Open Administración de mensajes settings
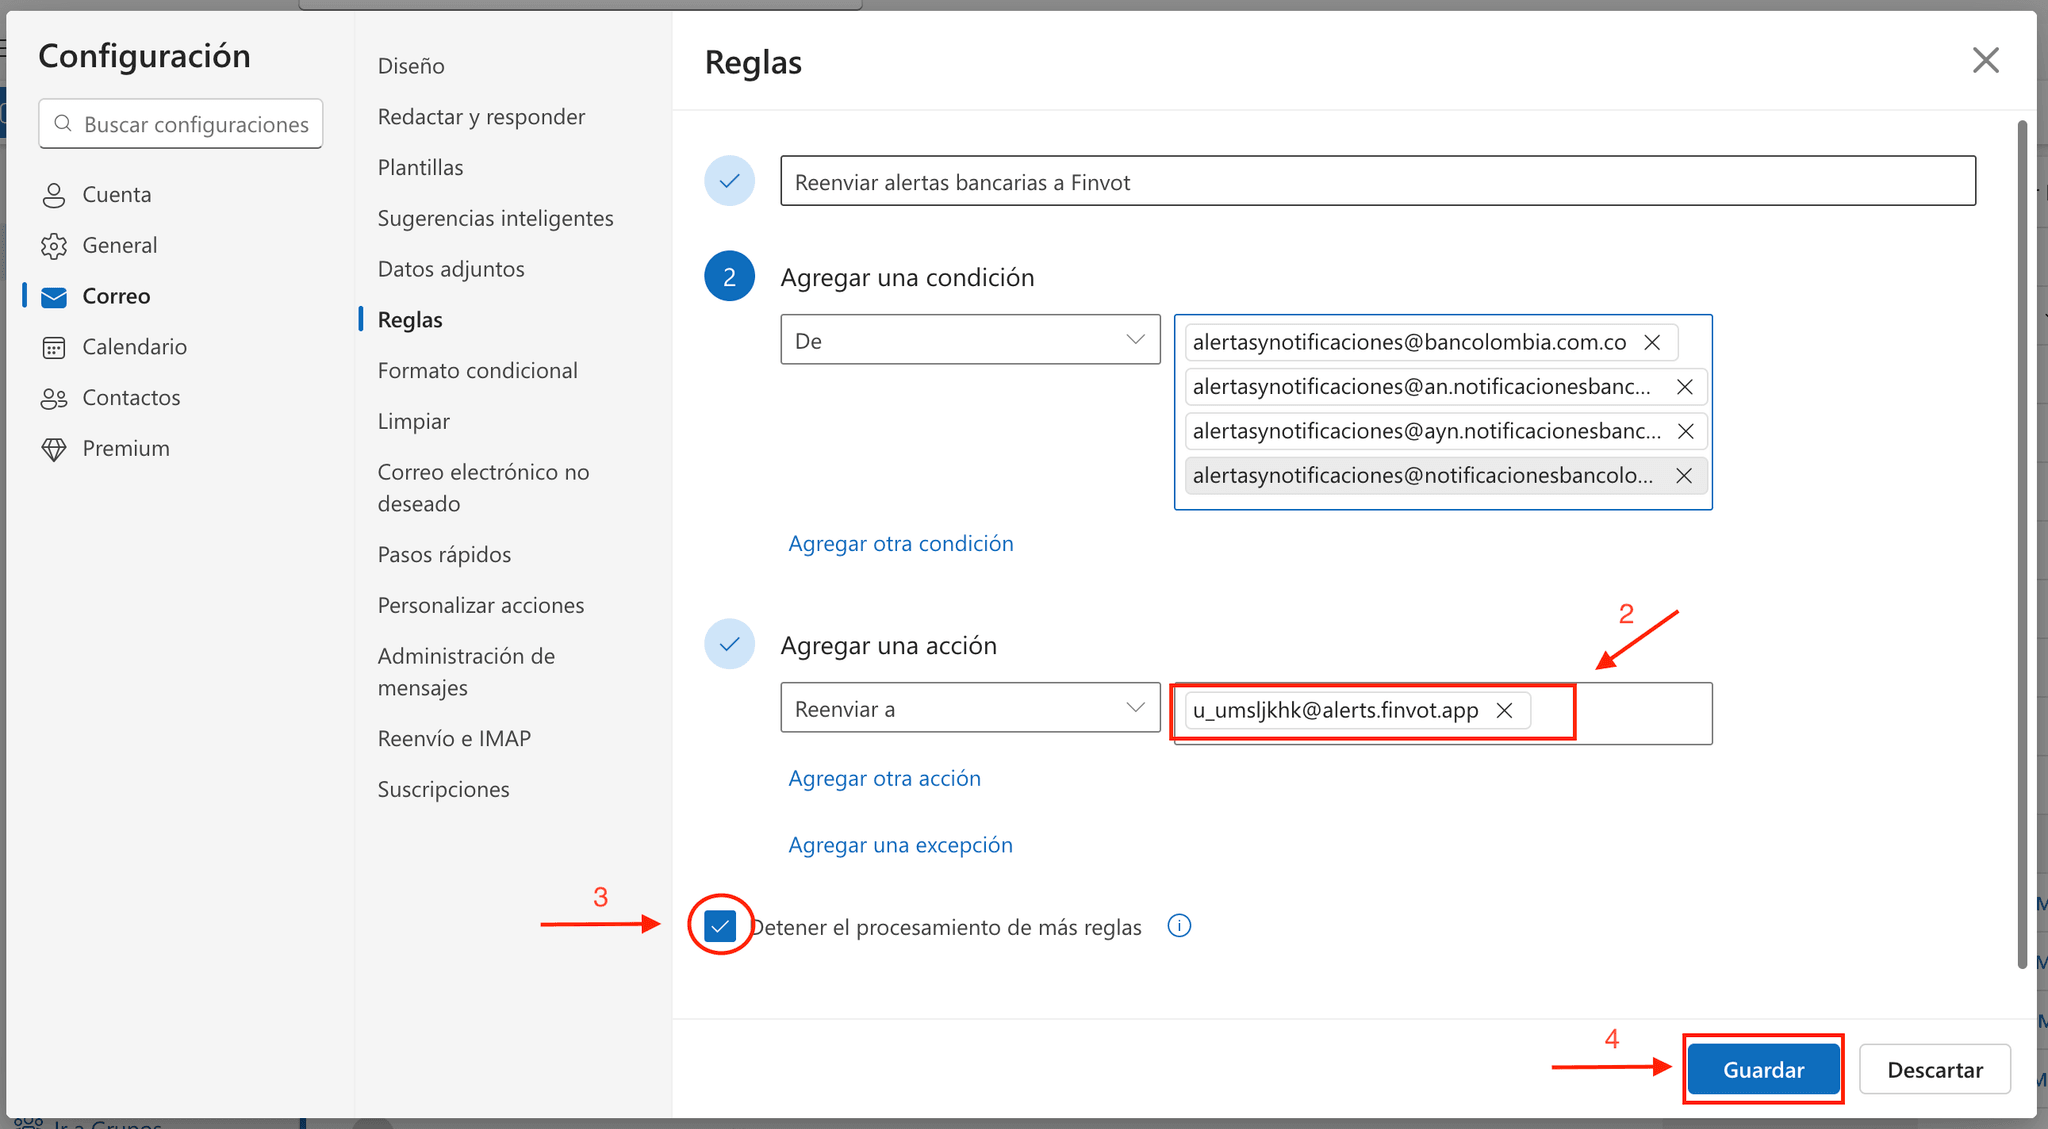Screen dimensions: 2048x1129 pyautogui.click(x=466, y=672)
